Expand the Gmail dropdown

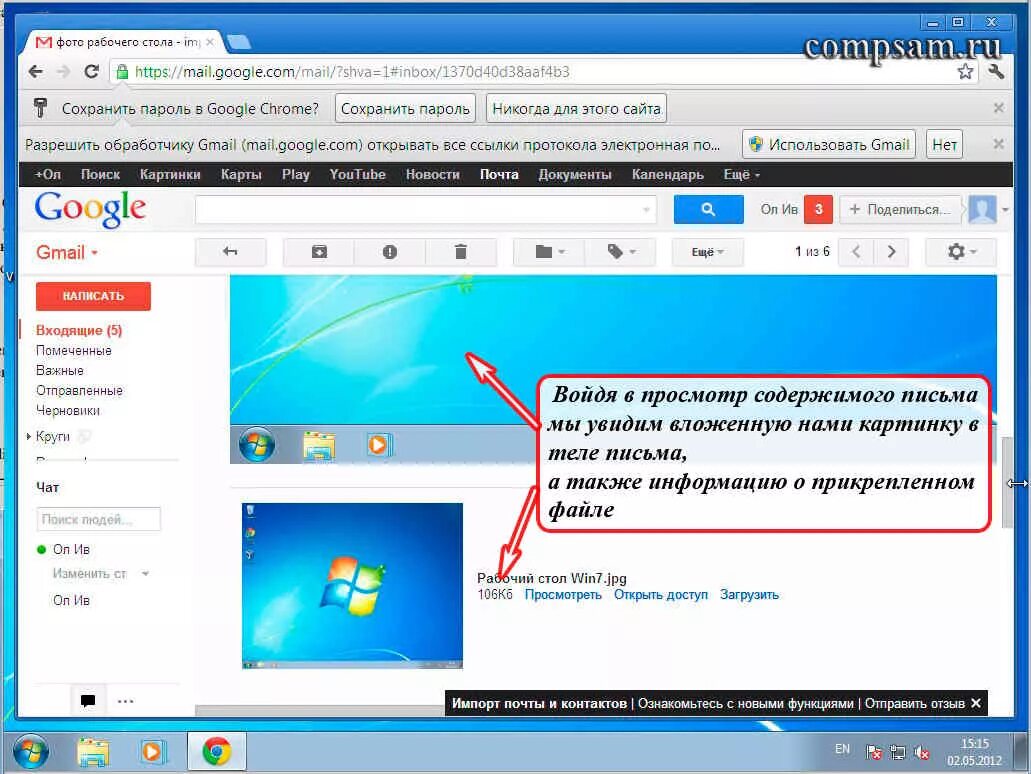coord(66,253)
